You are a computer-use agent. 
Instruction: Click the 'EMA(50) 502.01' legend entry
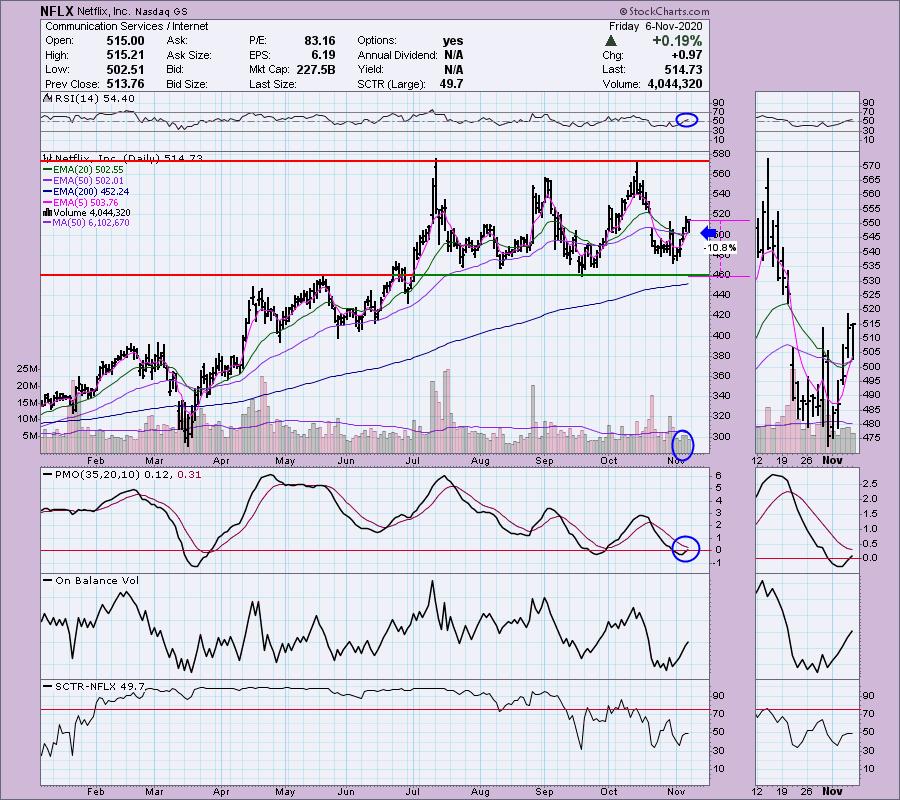pos(88,181)
